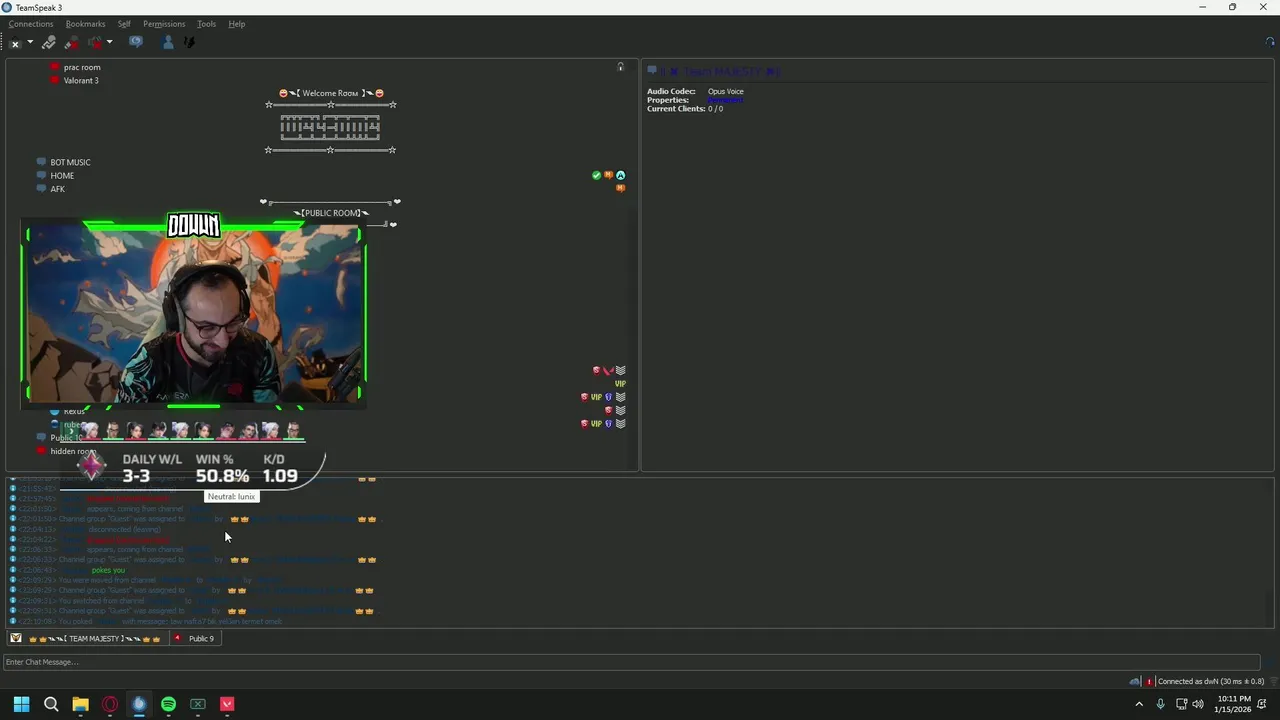Select the BOT MUSIC channel
This screenshot has width=1280, height=720.
click(x=70, y=162)
